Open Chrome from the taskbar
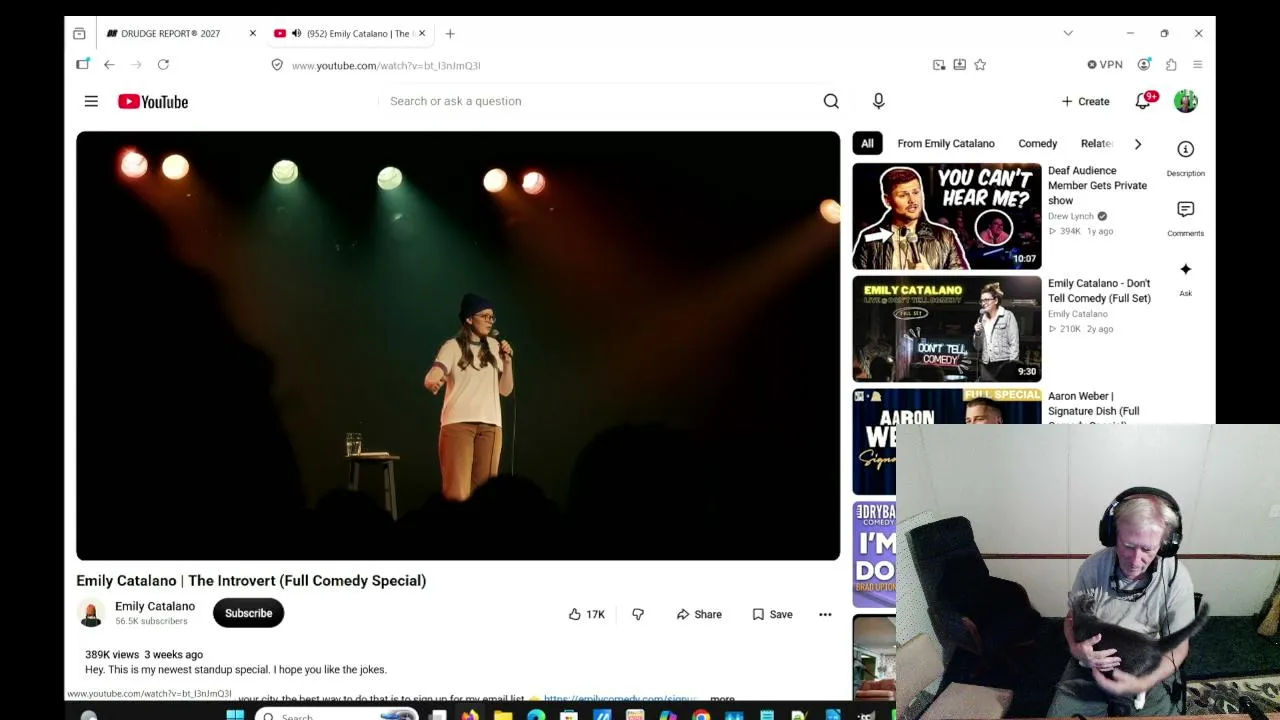Image resolution: width=1280 pixels, height=720 pixels. click(701, 715)
